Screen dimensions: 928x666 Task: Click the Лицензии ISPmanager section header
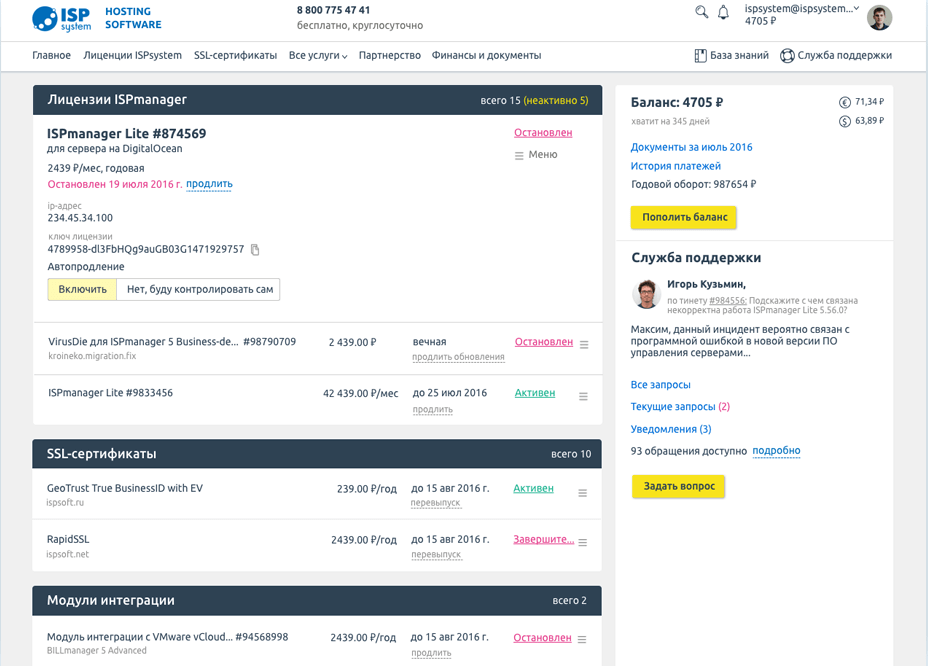(317, 100)
